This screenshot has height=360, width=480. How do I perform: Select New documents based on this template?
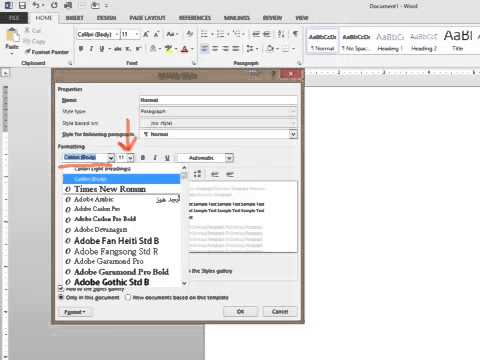click(x=128, y=297)
